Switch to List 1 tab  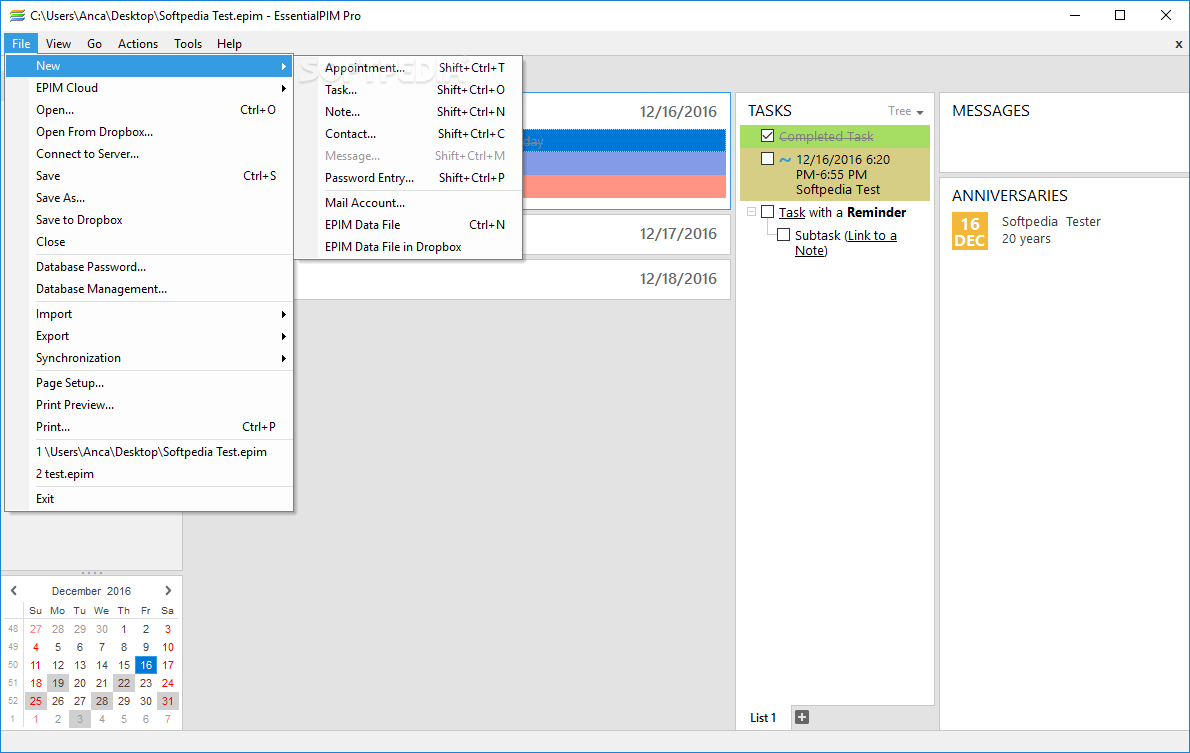pos(763,717)
